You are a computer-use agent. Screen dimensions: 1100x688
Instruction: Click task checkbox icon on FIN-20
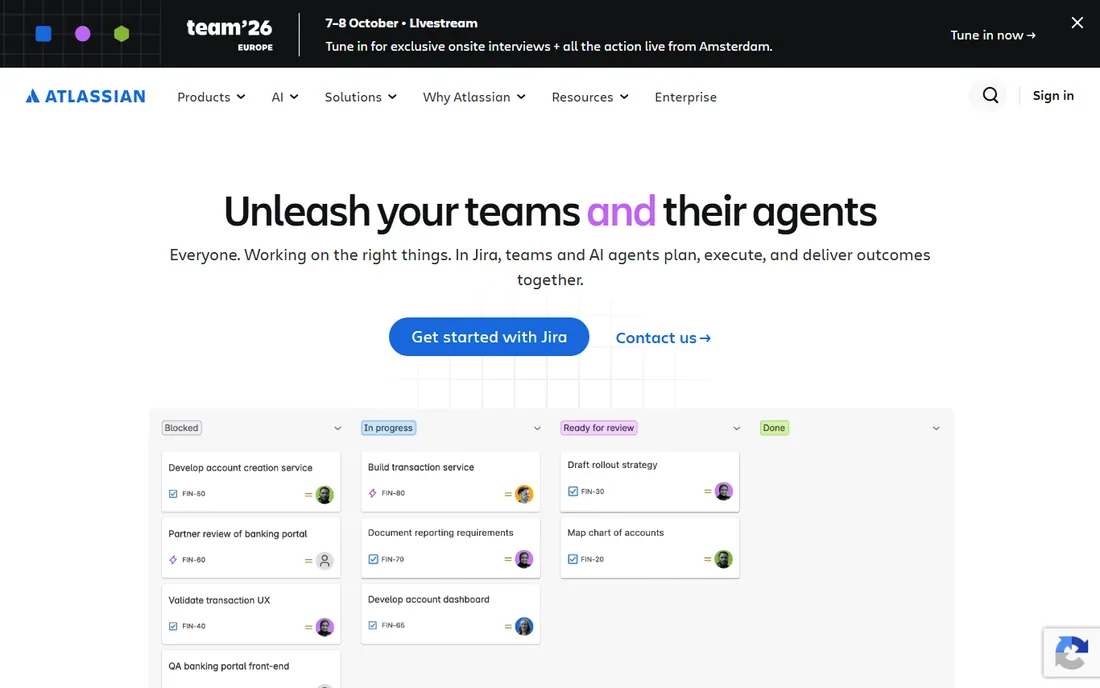click(x=572, y=559)
